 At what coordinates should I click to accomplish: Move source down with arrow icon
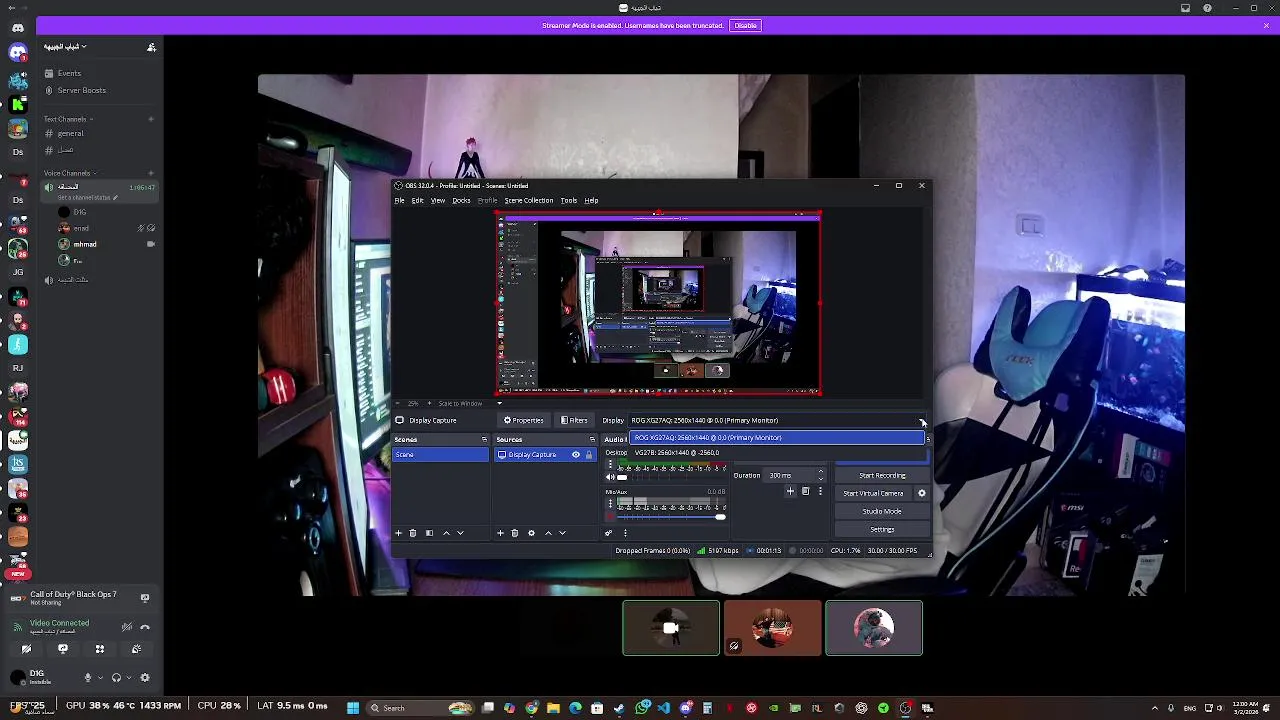pyautogui.click(x=562, y=533)
